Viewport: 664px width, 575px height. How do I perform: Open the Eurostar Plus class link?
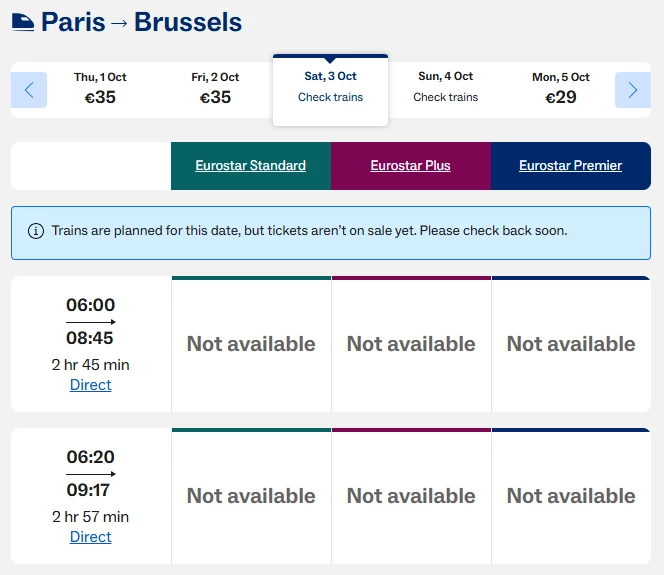click(x=410, y=166)
